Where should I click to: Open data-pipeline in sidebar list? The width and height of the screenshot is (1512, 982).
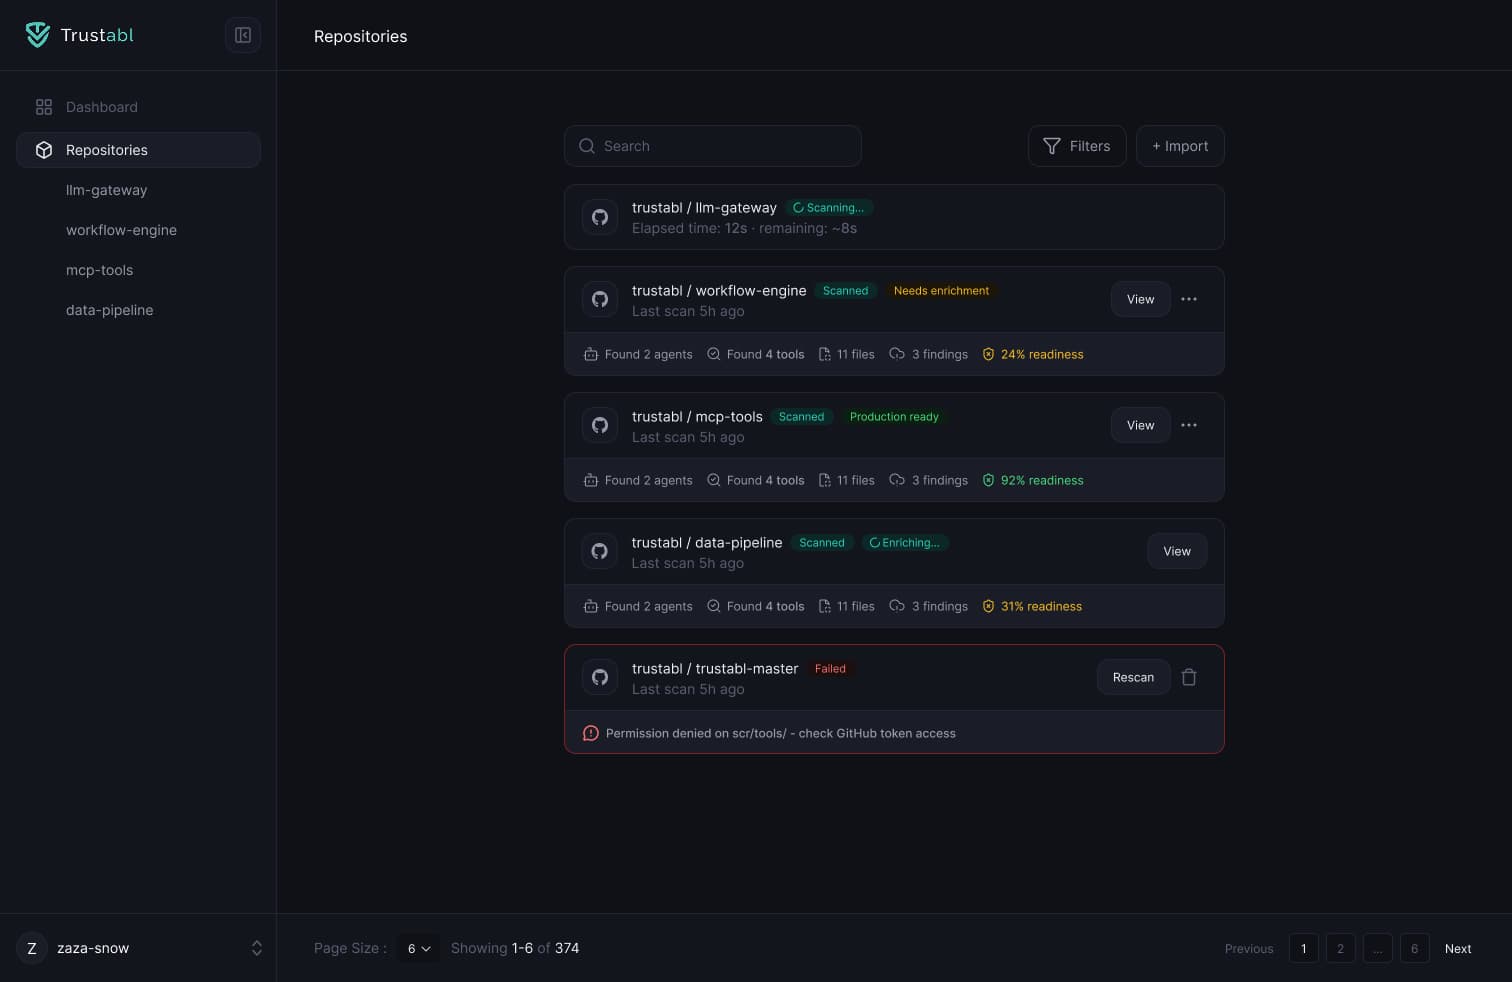click(109, 310)
